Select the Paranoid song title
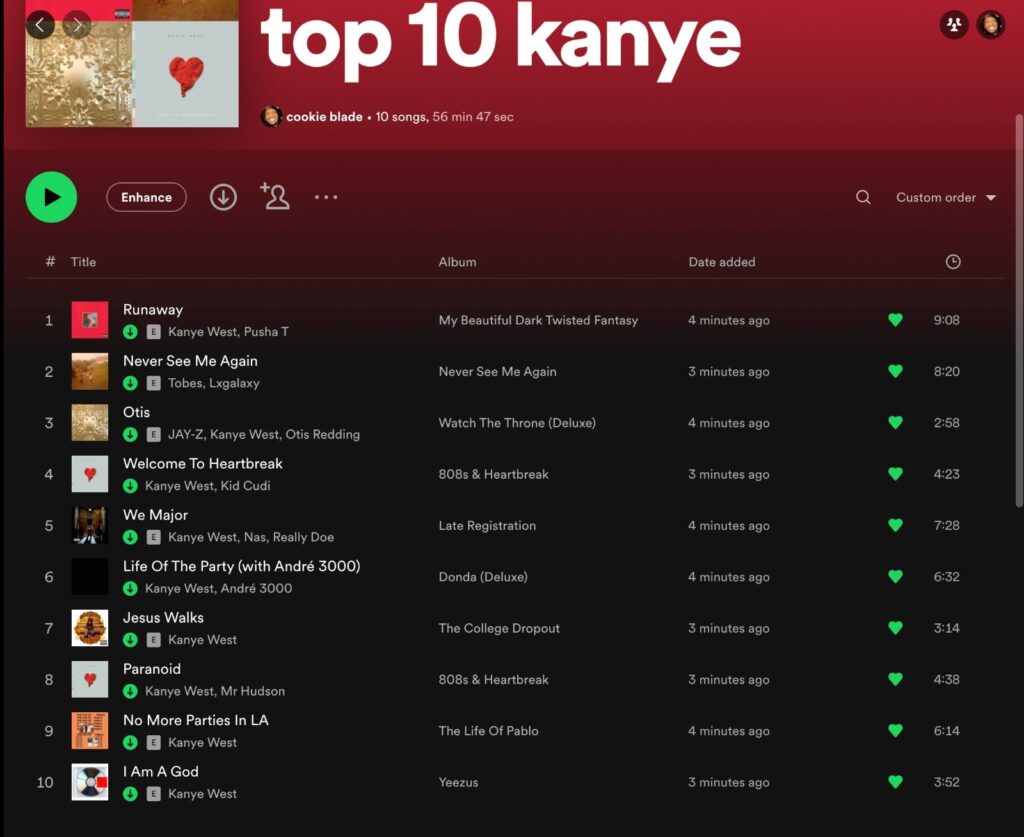This screenshot has height=837, width=1024. 152,669
